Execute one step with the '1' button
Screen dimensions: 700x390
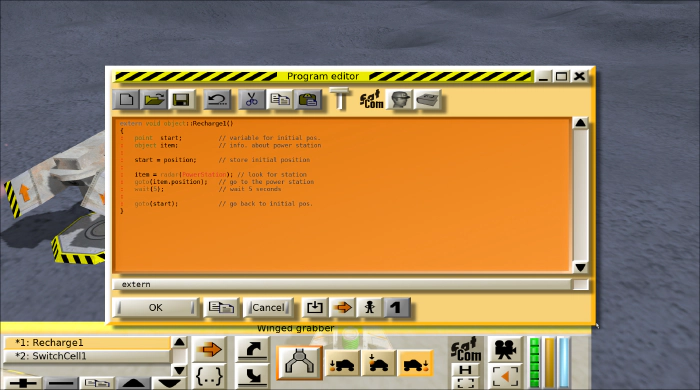pyautogui.click(x=396, y=307)
